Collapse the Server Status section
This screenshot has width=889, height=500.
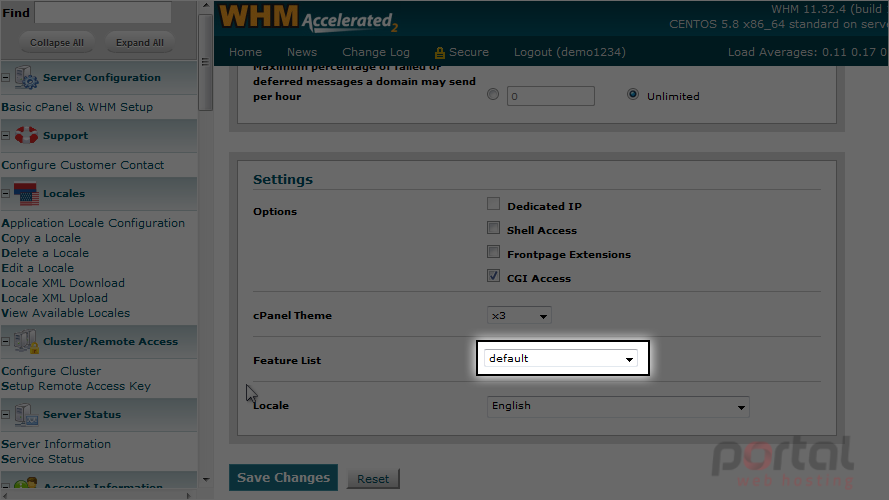(x=6, y=414)
